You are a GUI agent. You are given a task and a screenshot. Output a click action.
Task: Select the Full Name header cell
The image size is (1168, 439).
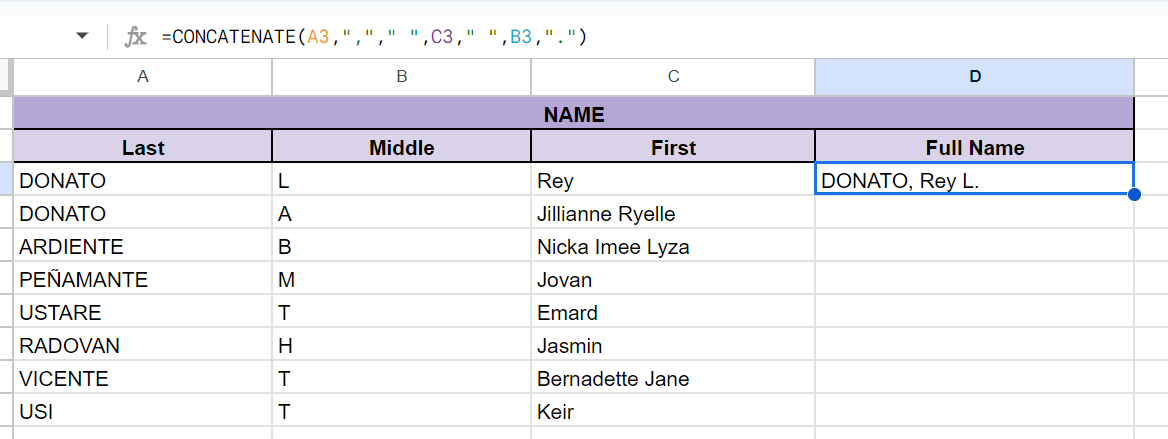tap(974, 147)
